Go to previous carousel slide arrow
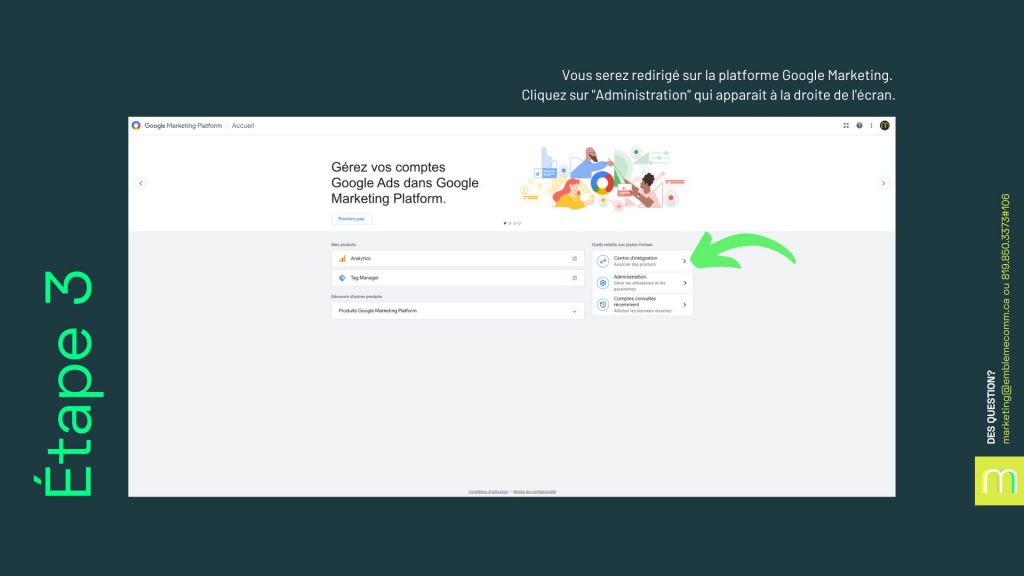1024x576 pixels. pos(140,184)
